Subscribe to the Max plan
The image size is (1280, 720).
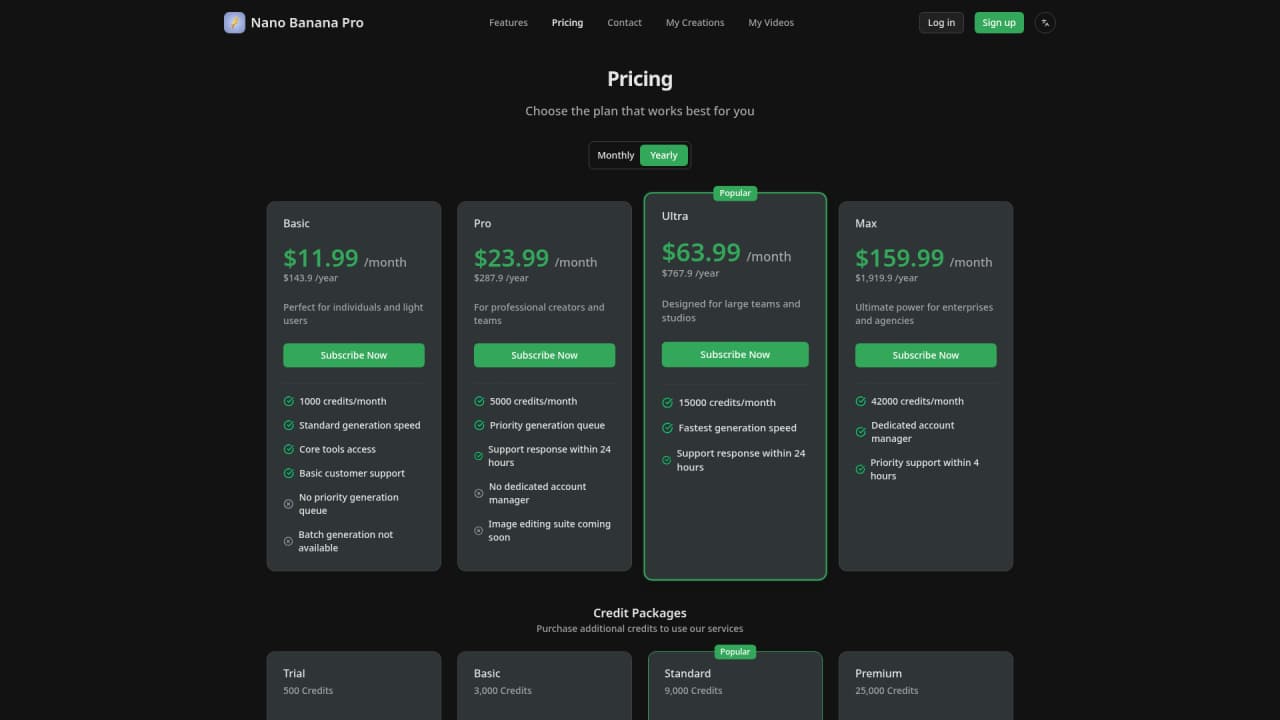(926, 355)
